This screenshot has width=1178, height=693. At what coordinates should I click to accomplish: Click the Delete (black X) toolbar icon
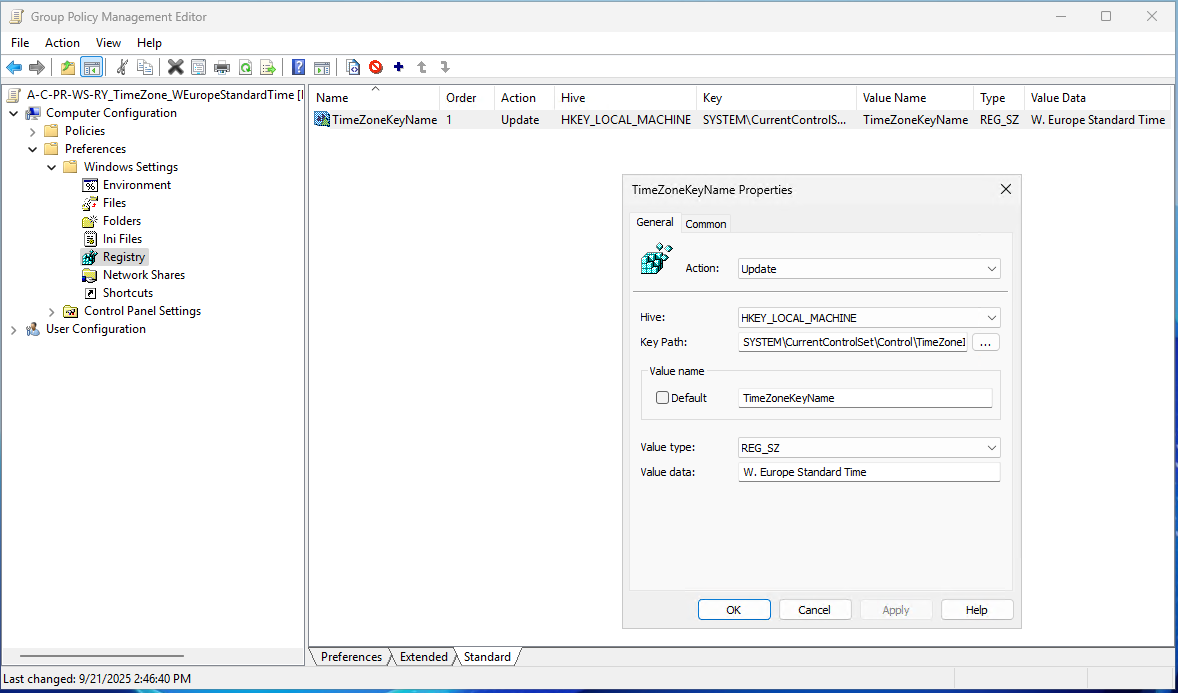pyautogui.click(x=175, y=67)
